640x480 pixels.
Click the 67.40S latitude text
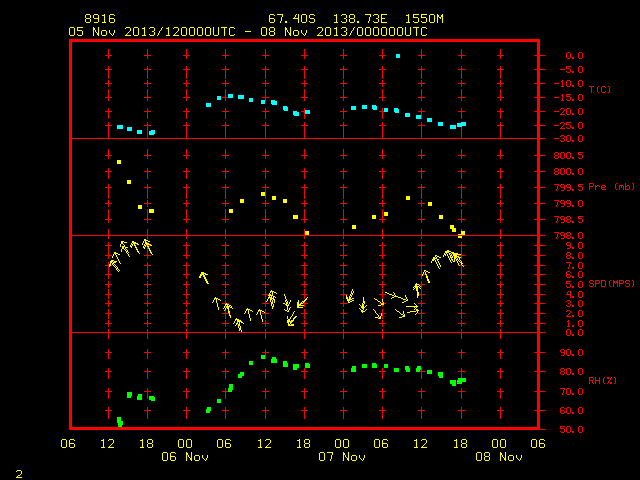[x=292, y=19]
